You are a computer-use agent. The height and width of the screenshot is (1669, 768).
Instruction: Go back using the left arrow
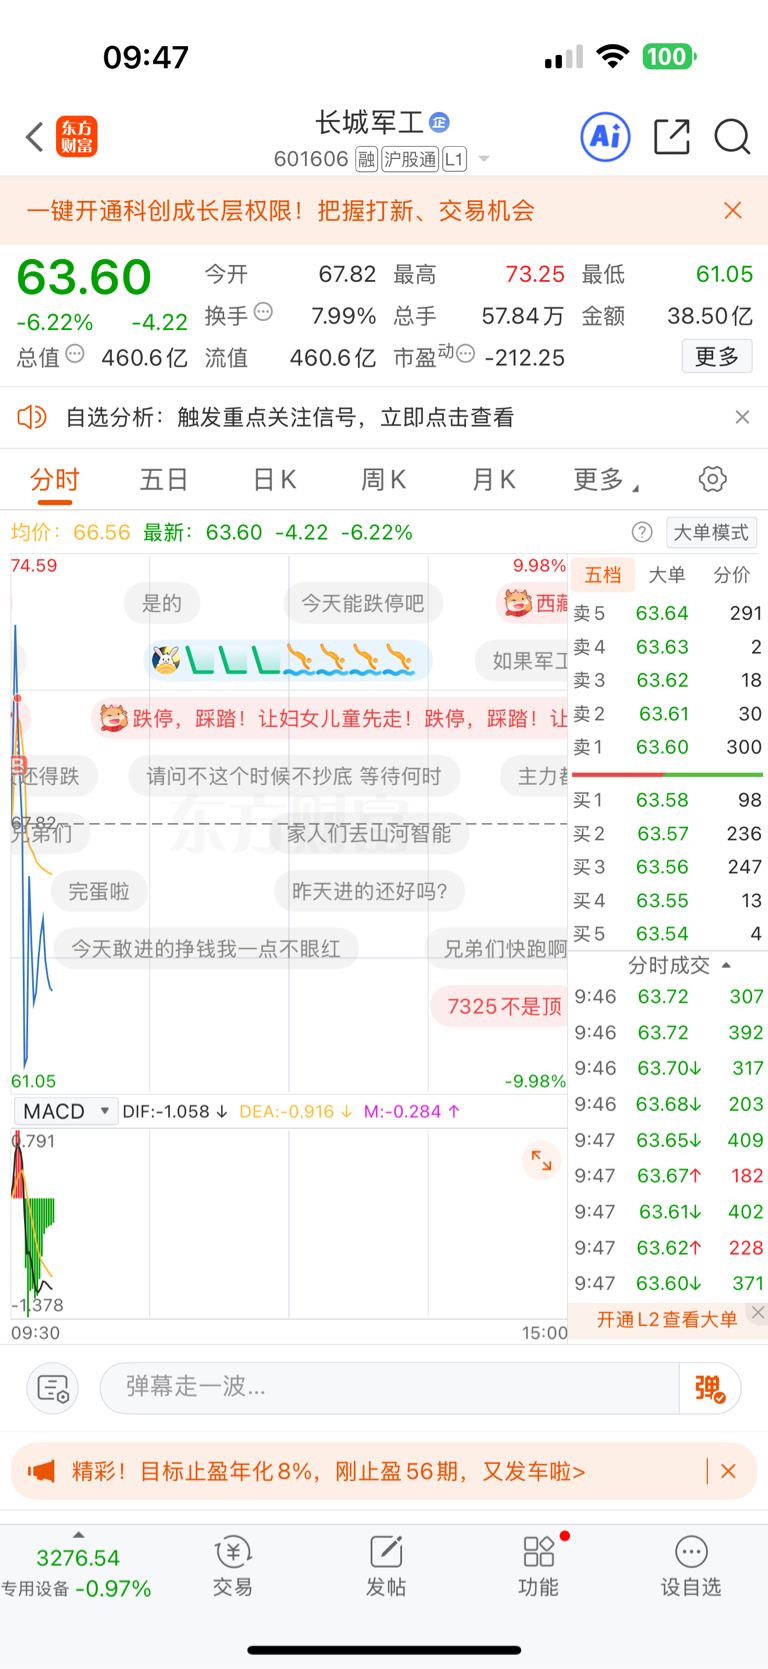click(35, 137)
